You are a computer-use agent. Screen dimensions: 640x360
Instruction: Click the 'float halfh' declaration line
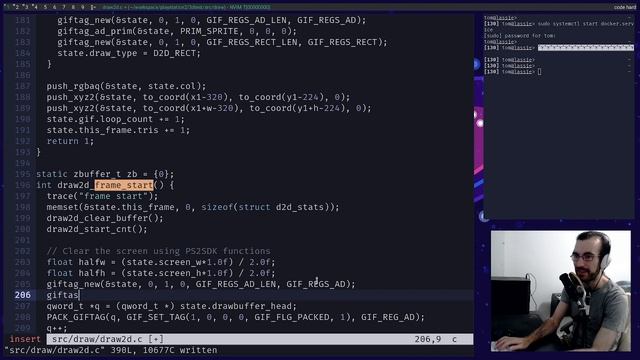(x=161, y=273)
